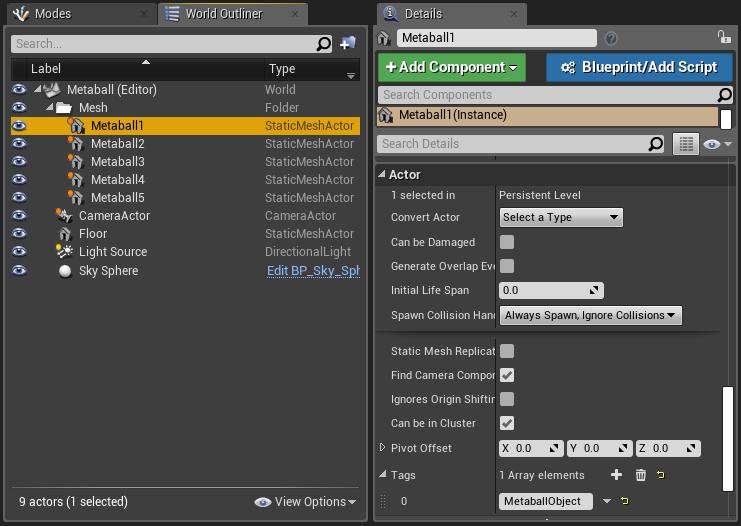Viewport: 741px width, 526px height.
Task: Reset Tags array to default
Action: pyautogui.click(x=660, y=474)
